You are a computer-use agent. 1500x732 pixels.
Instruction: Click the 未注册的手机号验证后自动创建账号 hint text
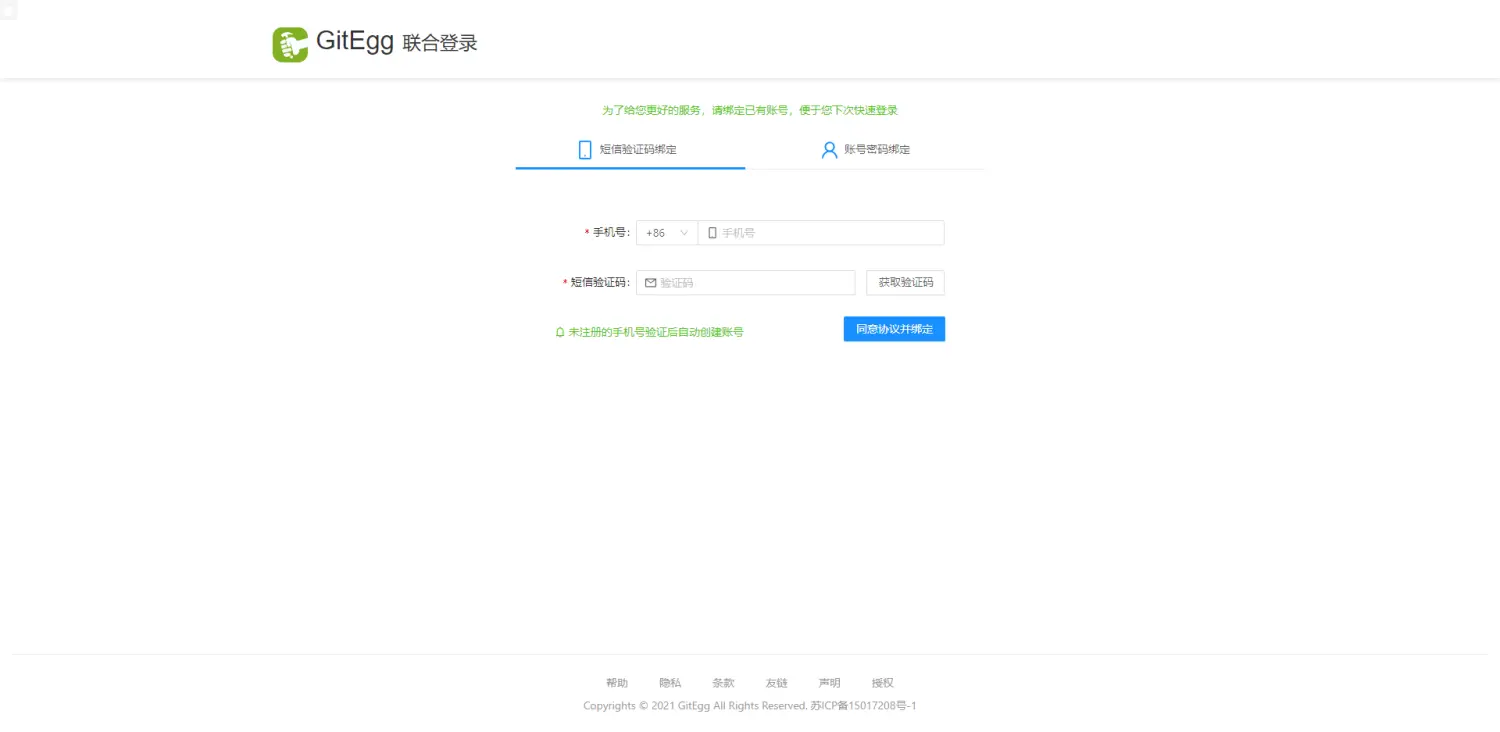point(656,332)
